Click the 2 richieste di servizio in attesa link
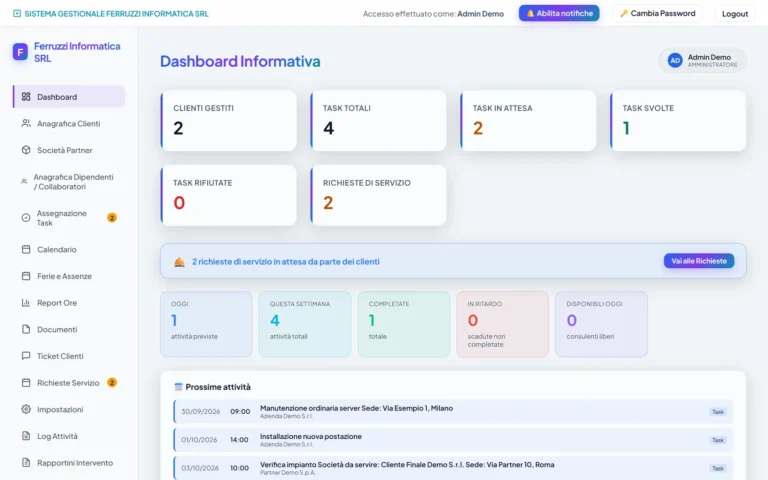 (x=286, y=262)
